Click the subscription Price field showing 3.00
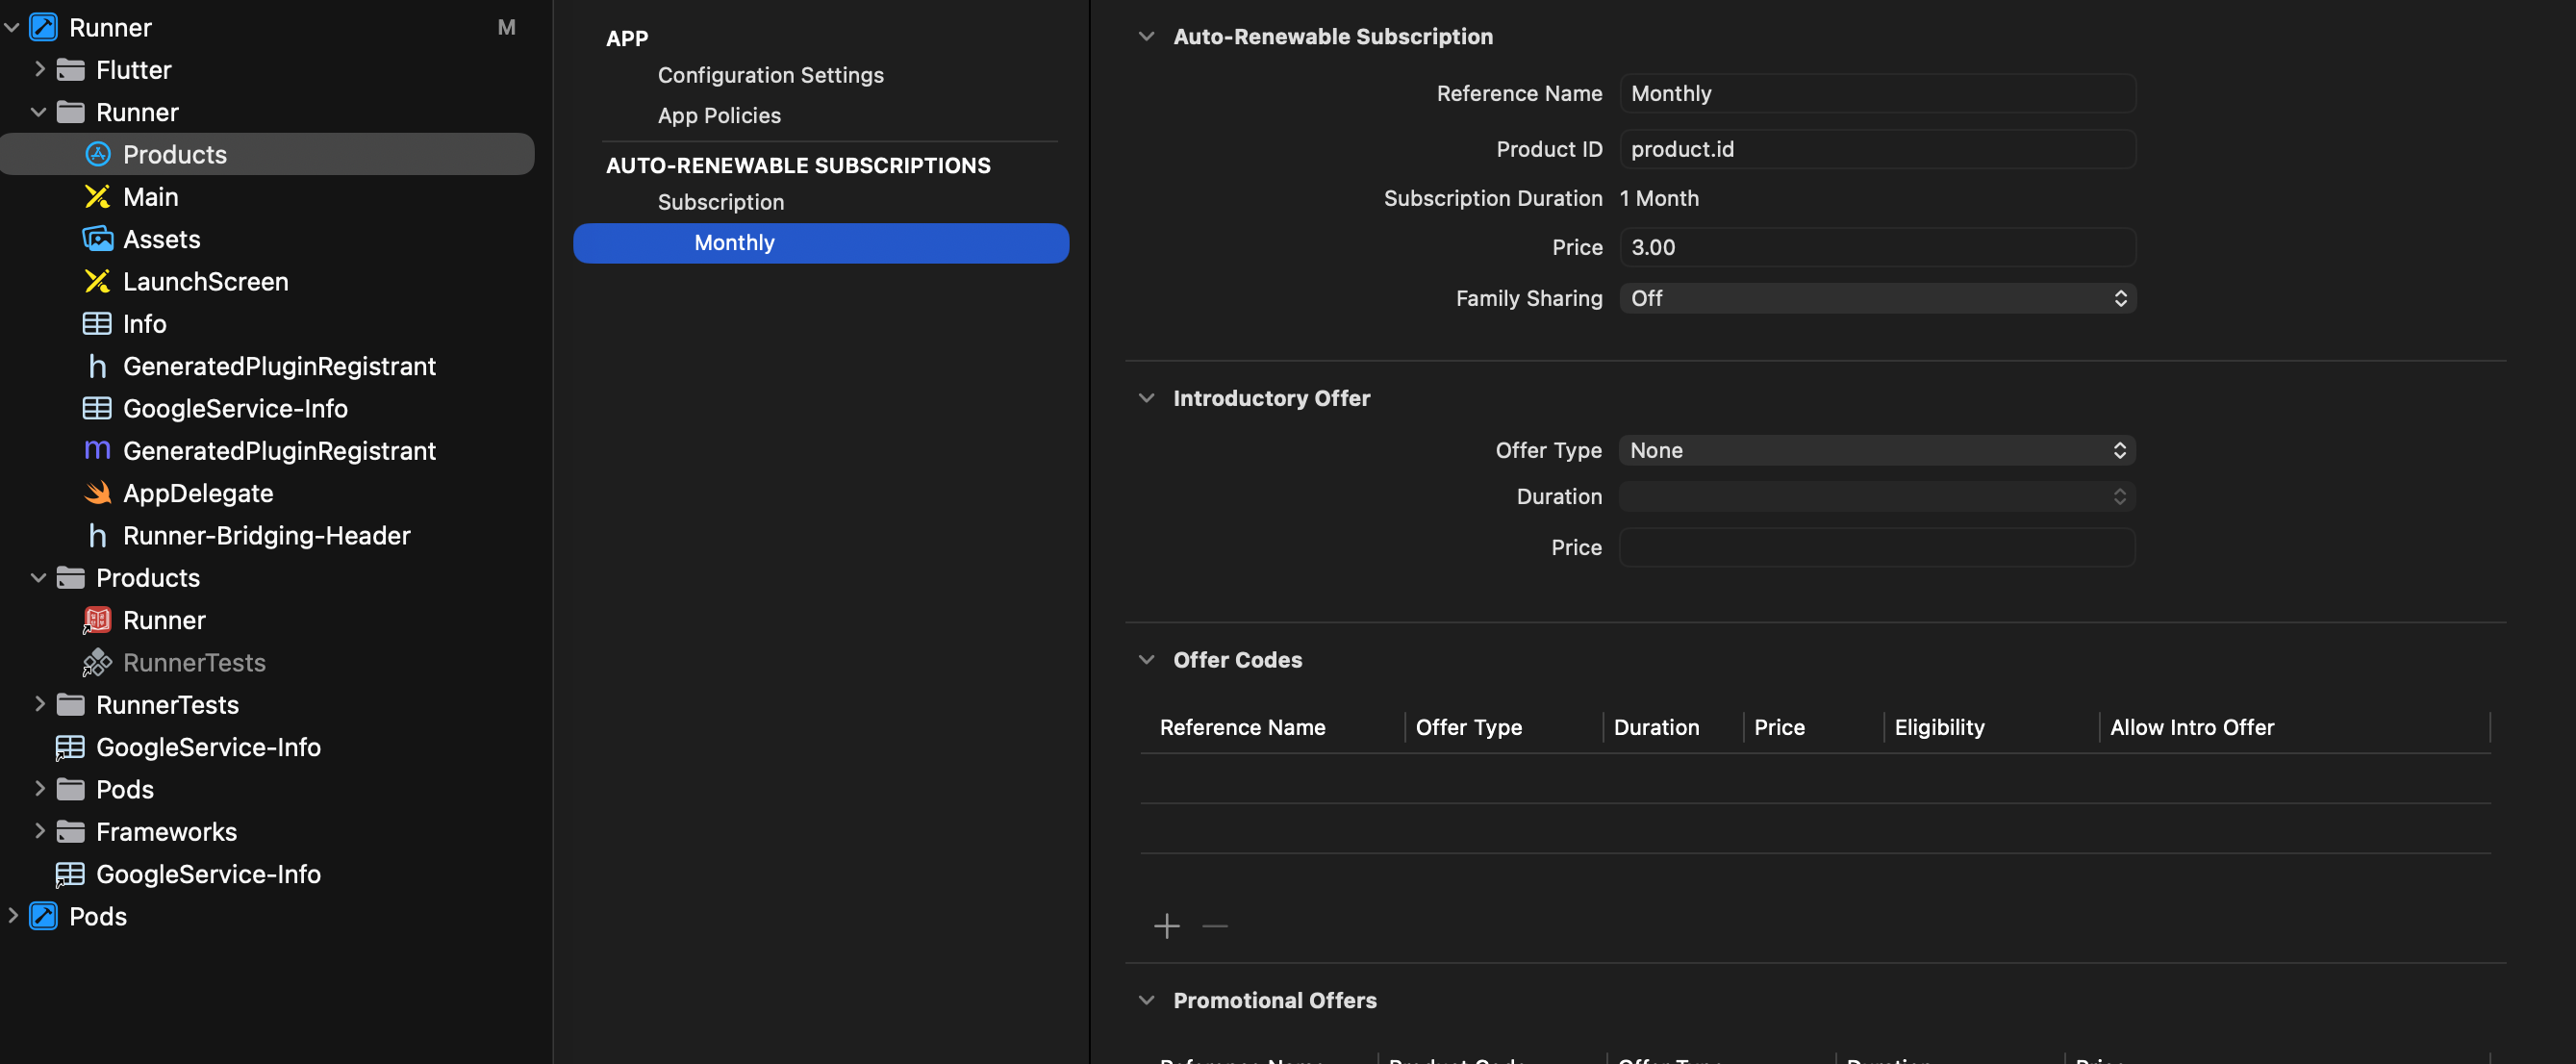The width and height of the screenshot is (2576, 1064). coord(1877,247)
